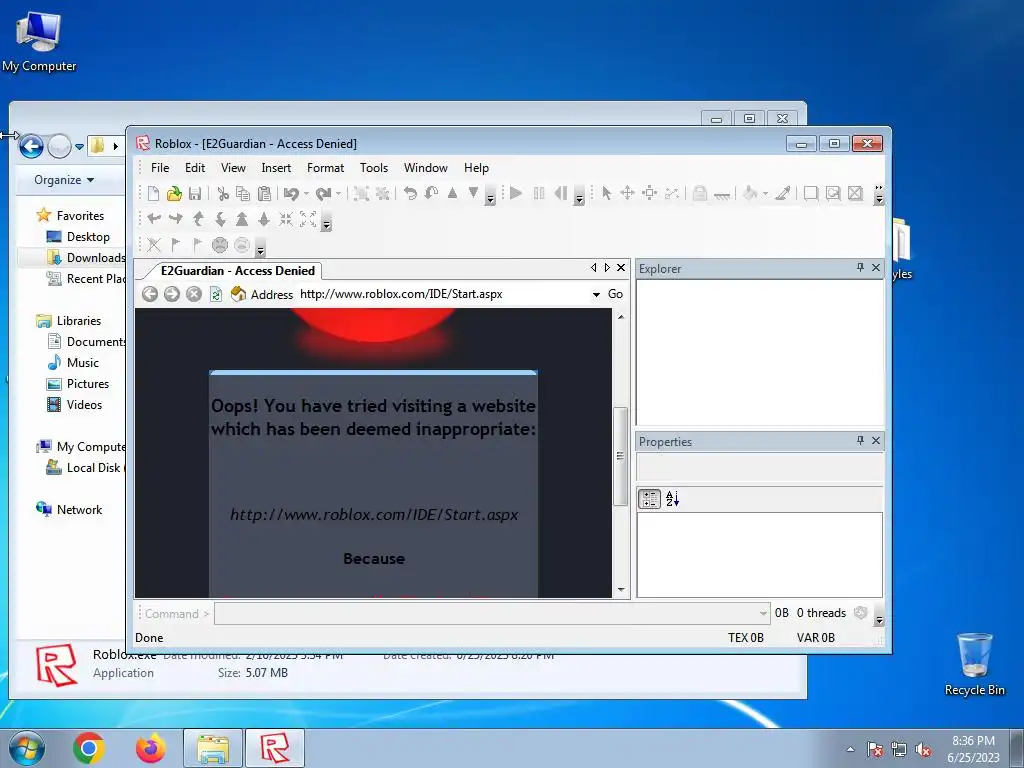
Task: Click the solid down triangle icon
Action: [473, 193]
